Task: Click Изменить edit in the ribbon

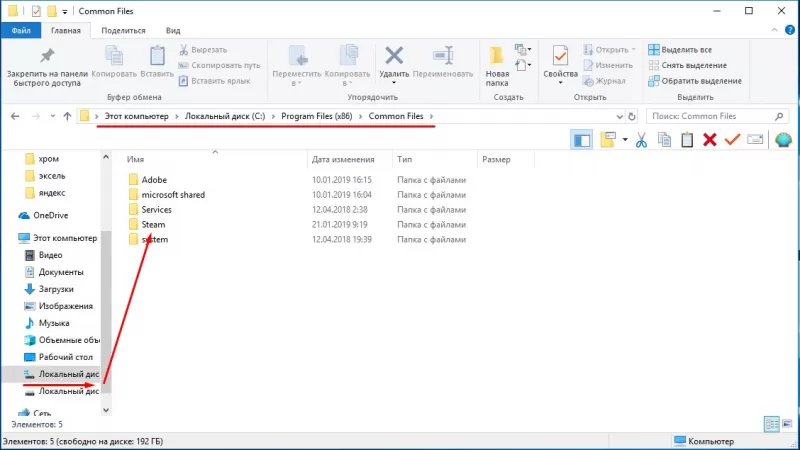Action: point(608,65)
